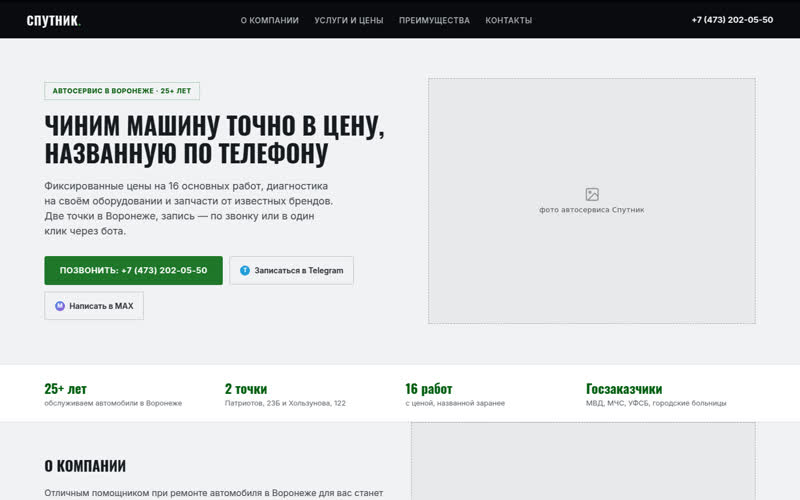Click the МВД, МЧС, УФСБ, городские больницы text

click(656, 403)
